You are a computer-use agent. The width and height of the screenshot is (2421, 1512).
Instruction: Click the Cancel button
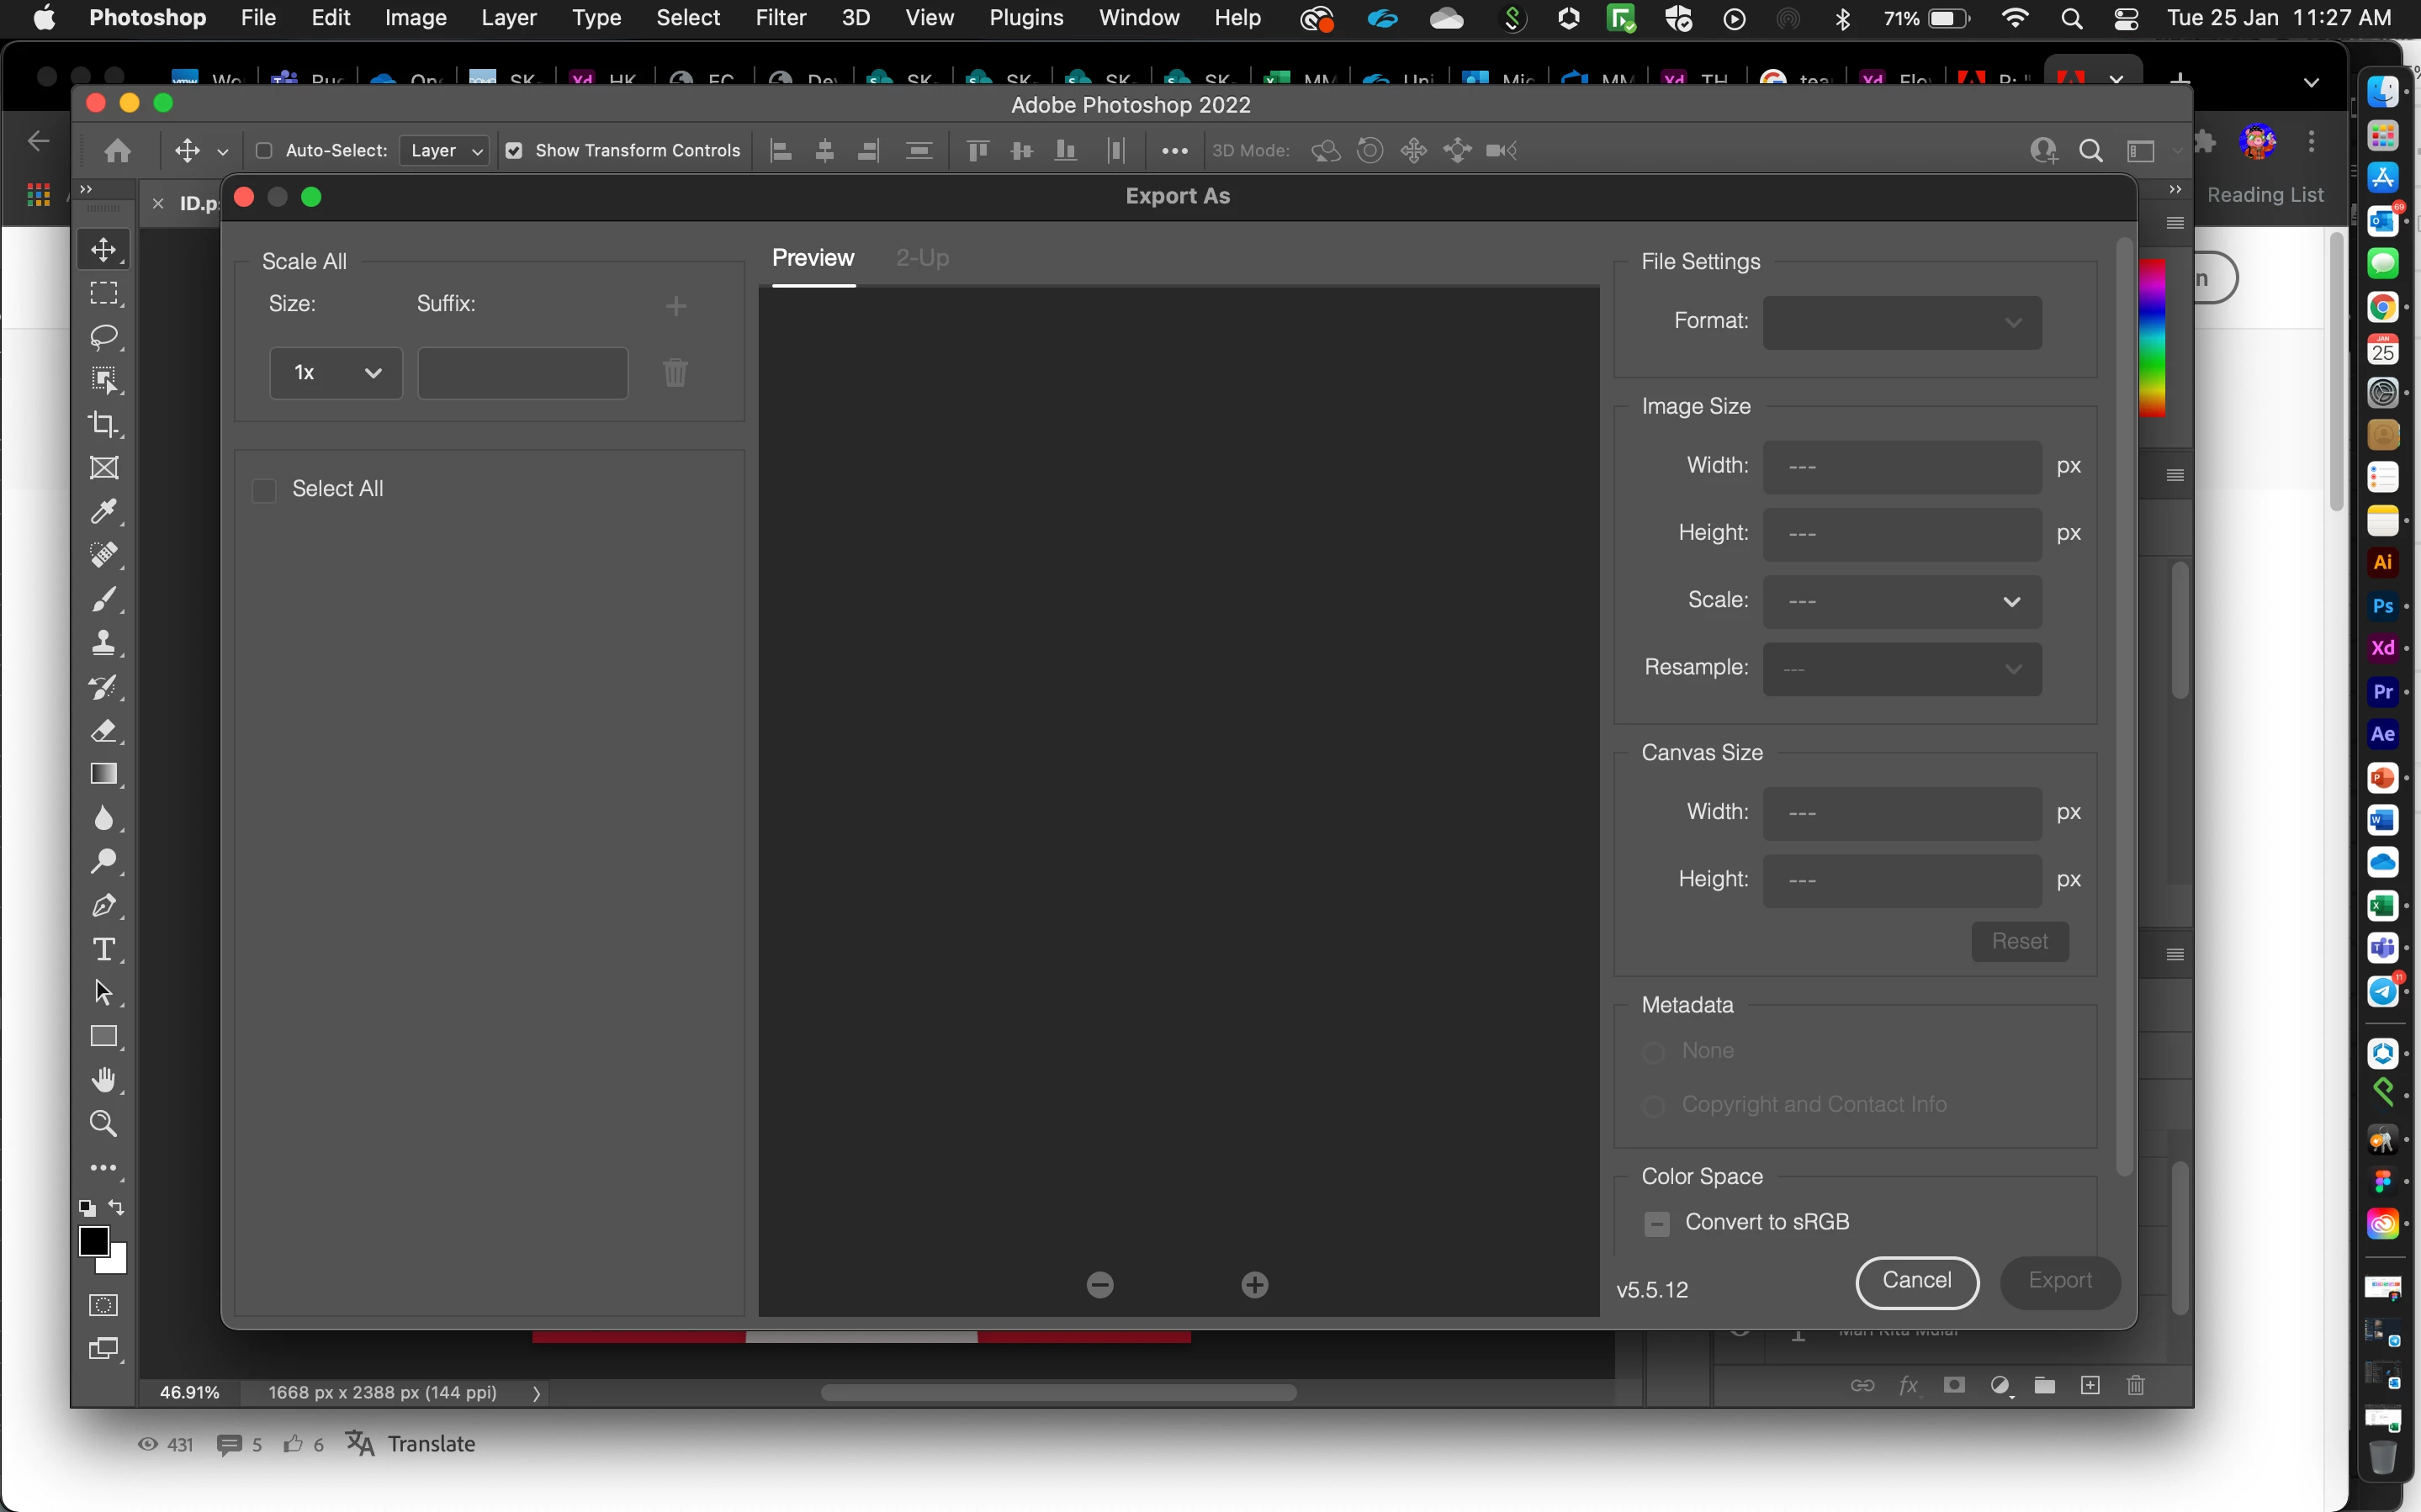(x=1916, y=1281)
